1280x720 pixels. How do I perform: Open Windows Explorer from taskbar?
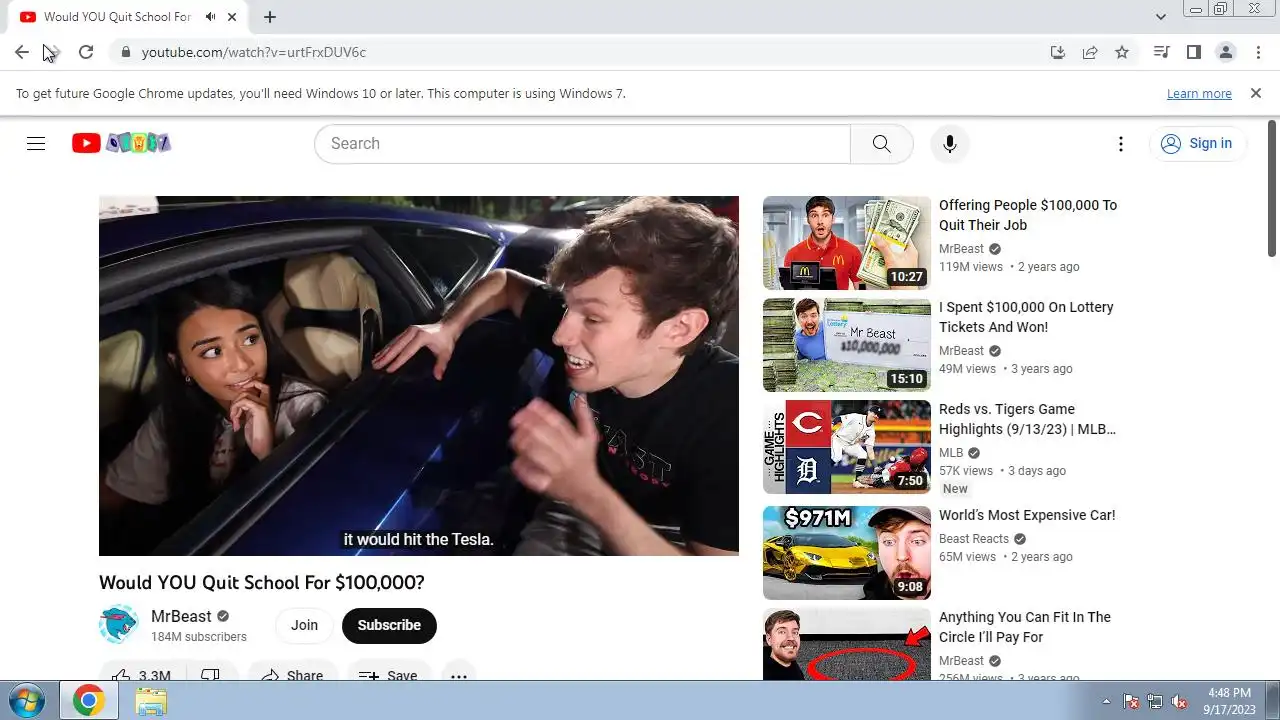point(151,701)
